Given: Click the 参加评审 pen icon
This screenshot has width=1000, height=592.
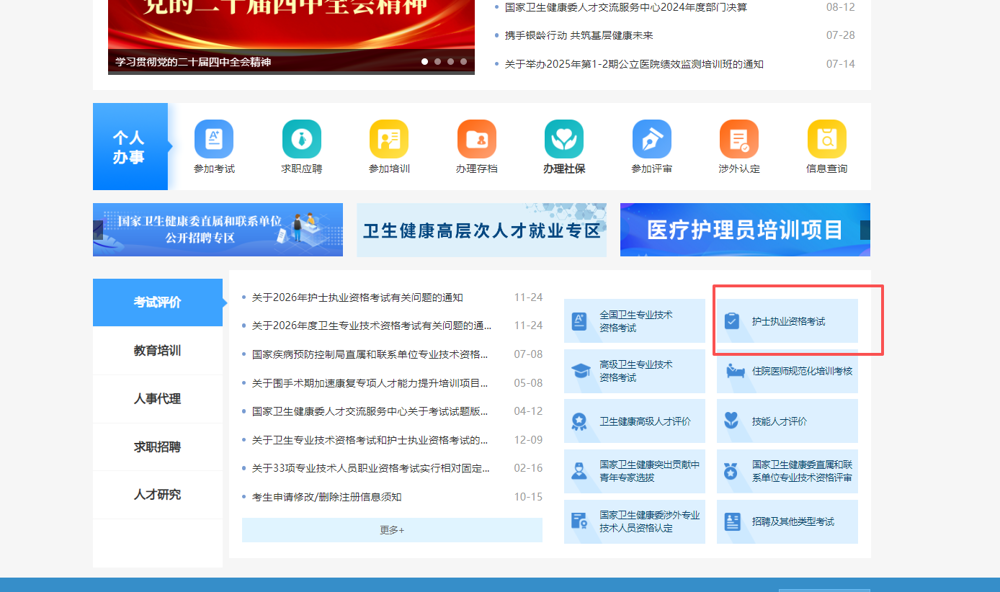Looking at the screenshot, I should point(651,139).
